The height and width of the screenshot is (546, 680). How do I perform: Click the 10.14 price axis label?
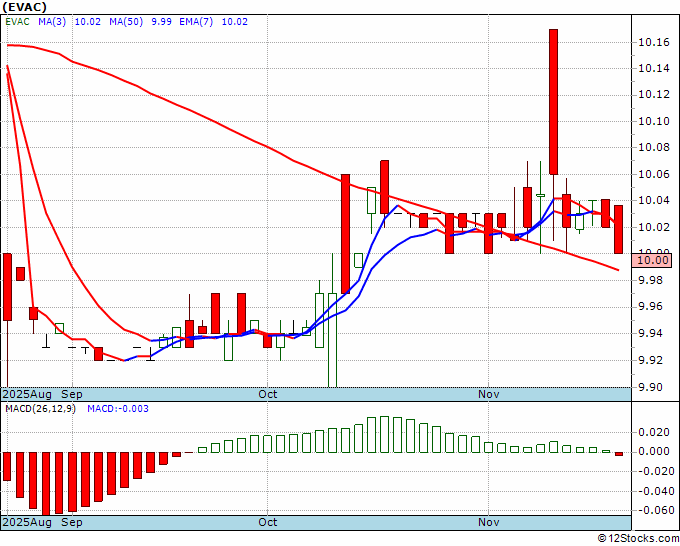tap(654, 69)
